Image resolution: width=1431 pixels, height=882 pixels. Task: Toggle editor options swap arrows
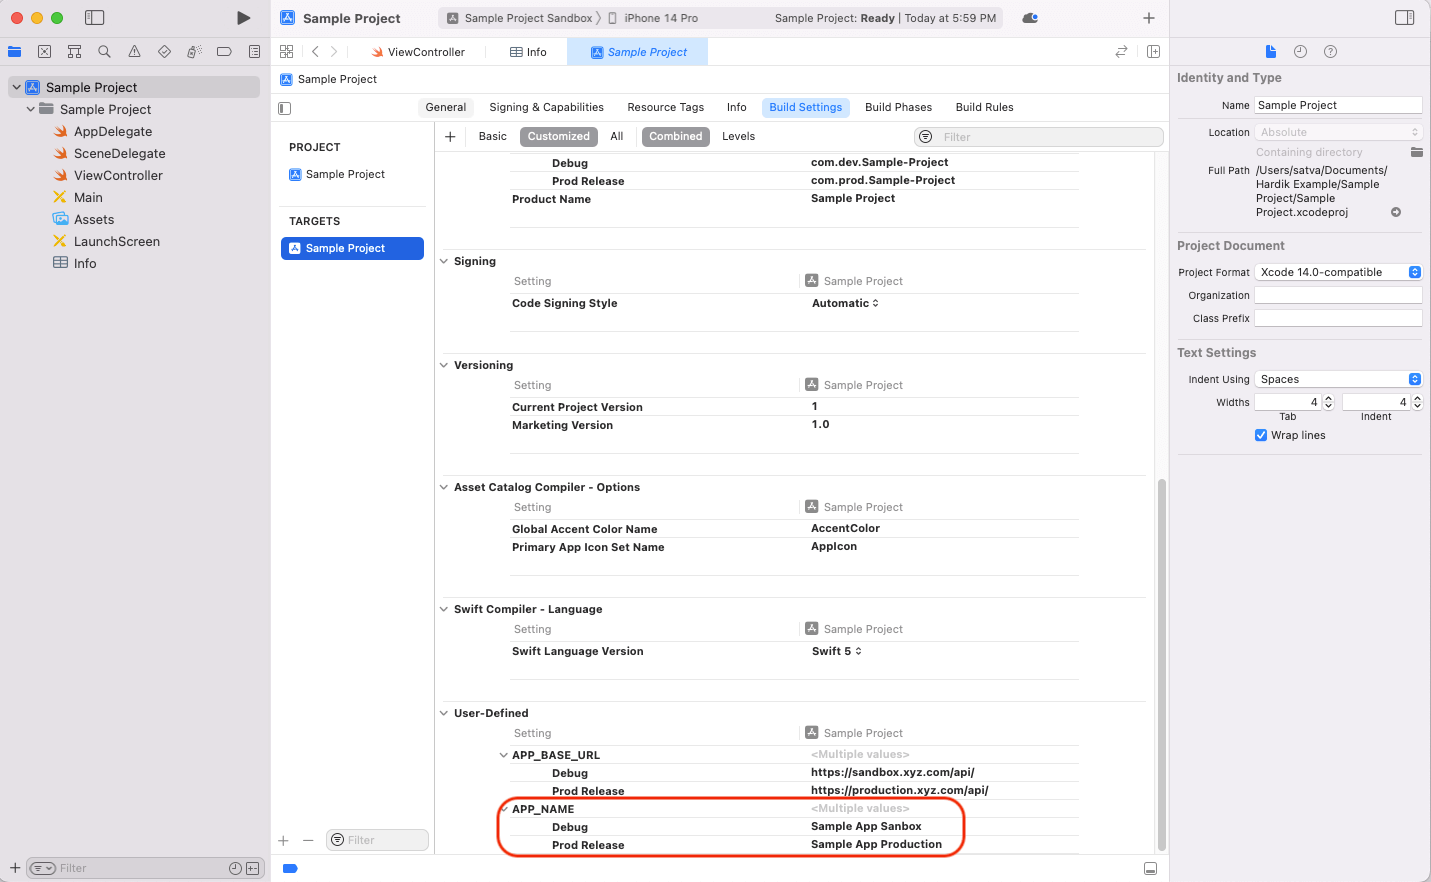coord(1121,52)
